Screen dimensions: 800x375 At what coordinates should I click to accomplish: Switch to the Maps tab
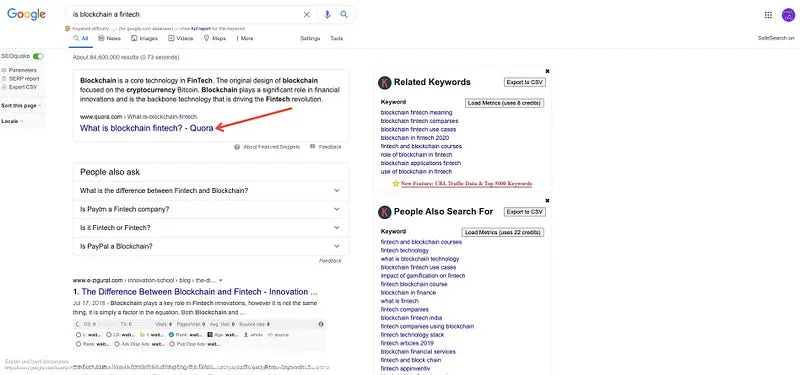[x=215, y=38]
